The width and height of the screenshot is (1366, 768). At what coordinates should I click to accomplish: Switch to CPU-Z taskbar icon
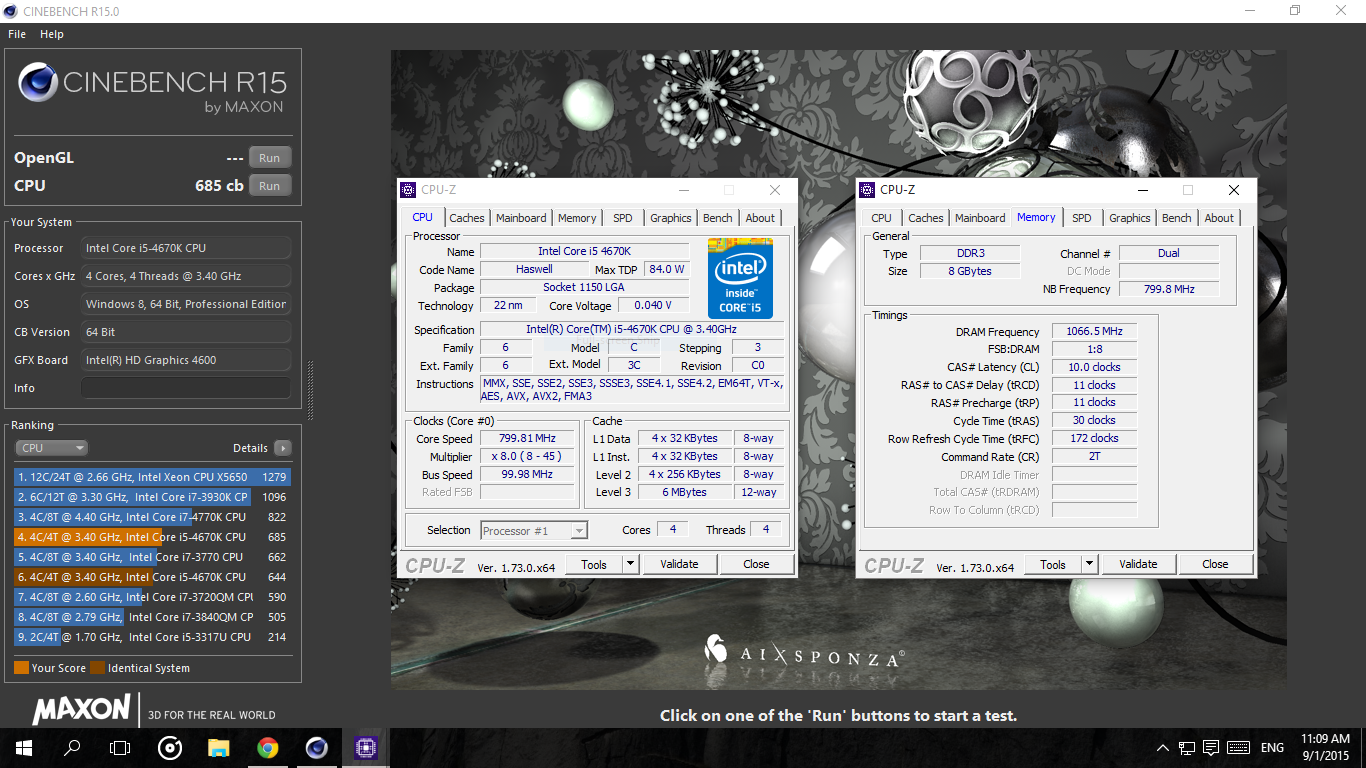coord(365,748)
